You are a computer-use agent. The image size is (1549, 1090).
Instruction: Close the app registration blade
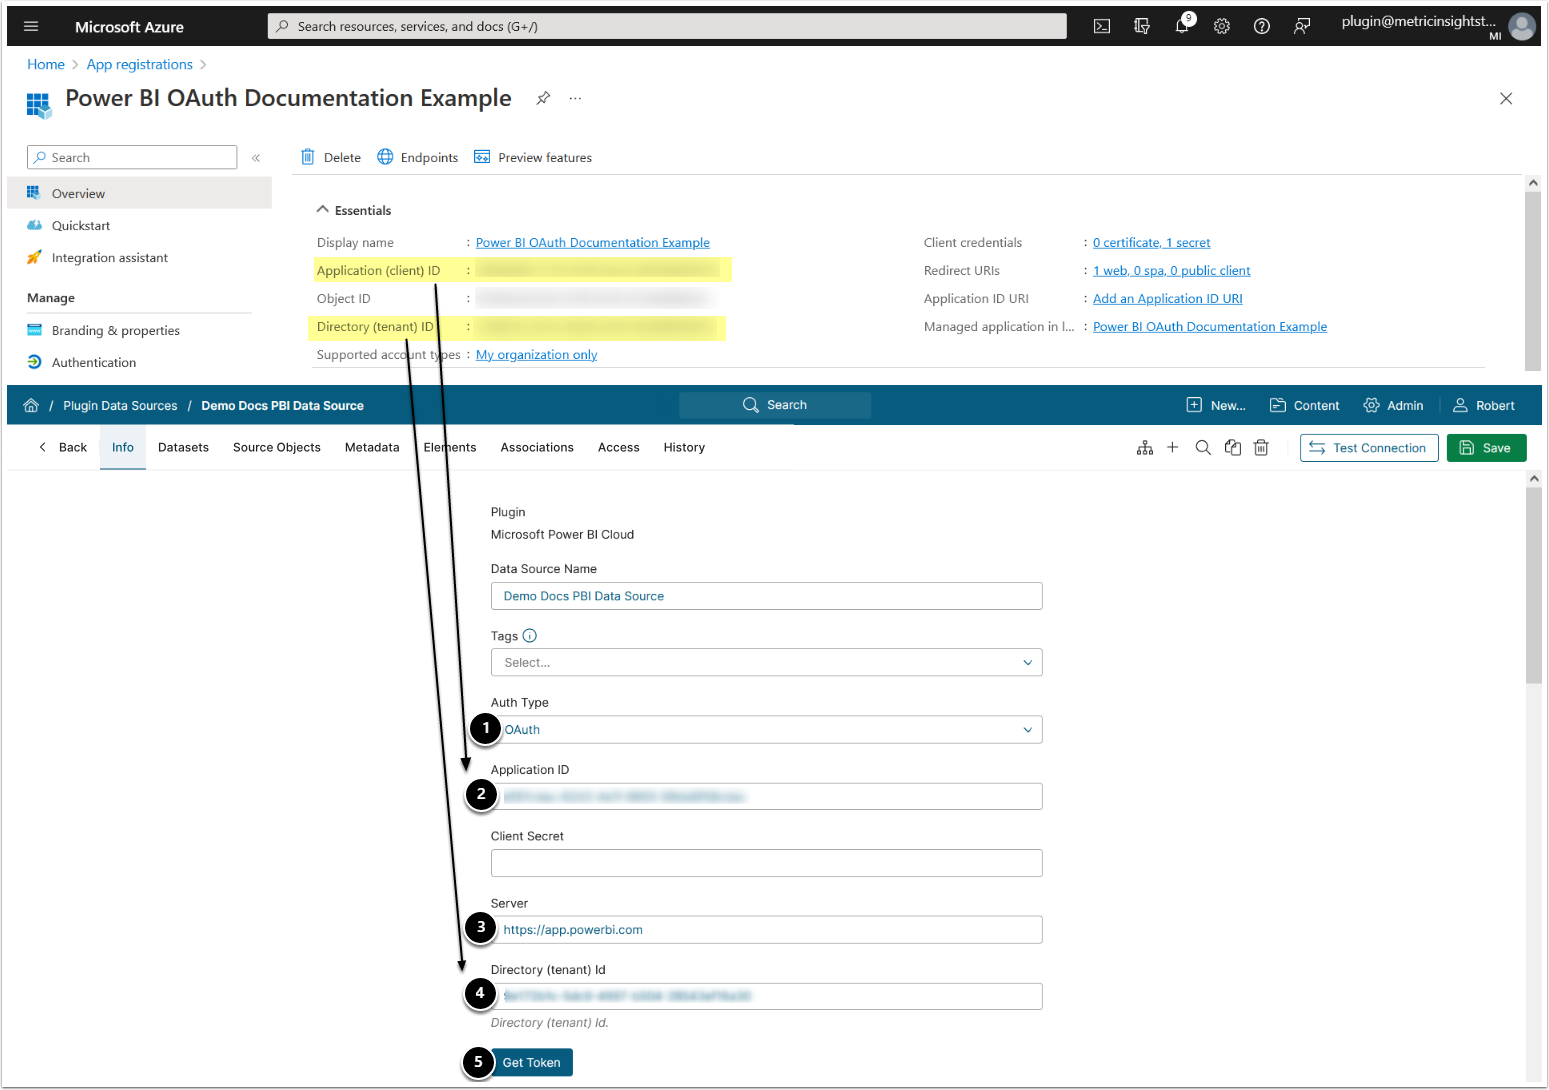(1506, 98)
